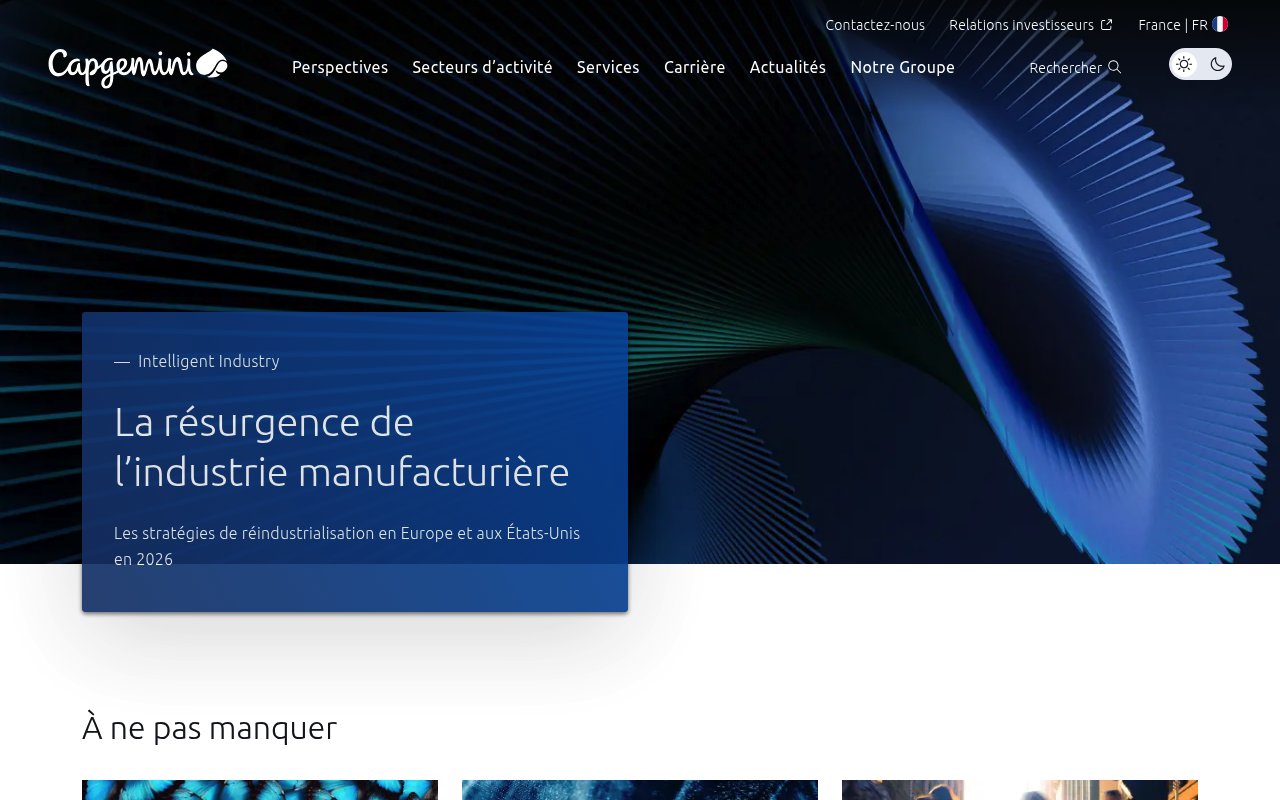Screen dimensions: 1280x800
Task: Open the Actualités menu
Action: 788,67
